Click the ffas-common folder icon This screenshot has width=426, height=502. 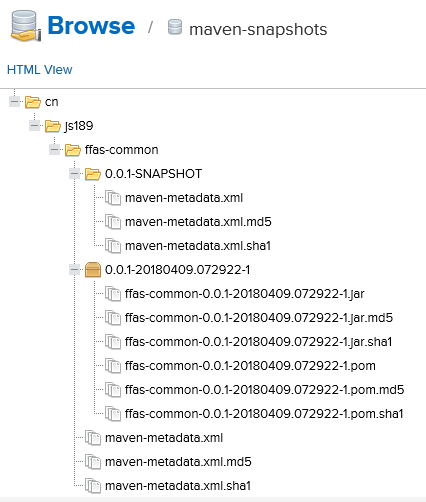coord(73,150)
